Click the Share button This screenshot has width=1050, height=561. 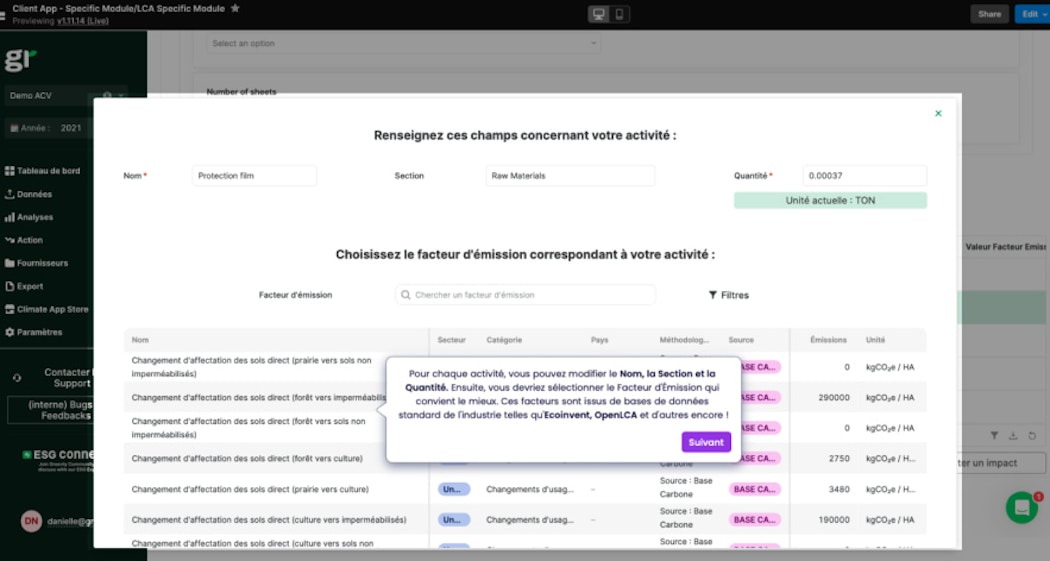click(x=989, y=14)
